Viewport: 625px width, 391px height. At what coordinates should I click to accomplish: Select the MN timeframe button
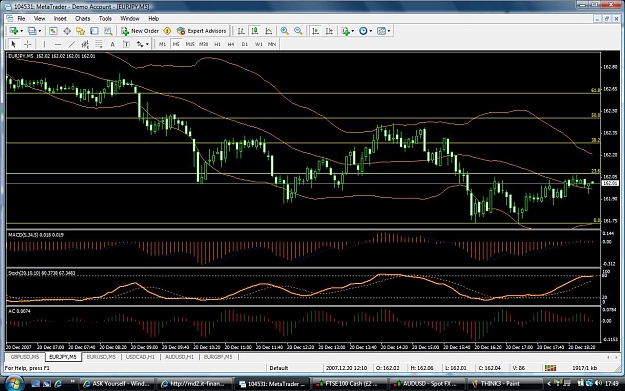click(272, 44)
